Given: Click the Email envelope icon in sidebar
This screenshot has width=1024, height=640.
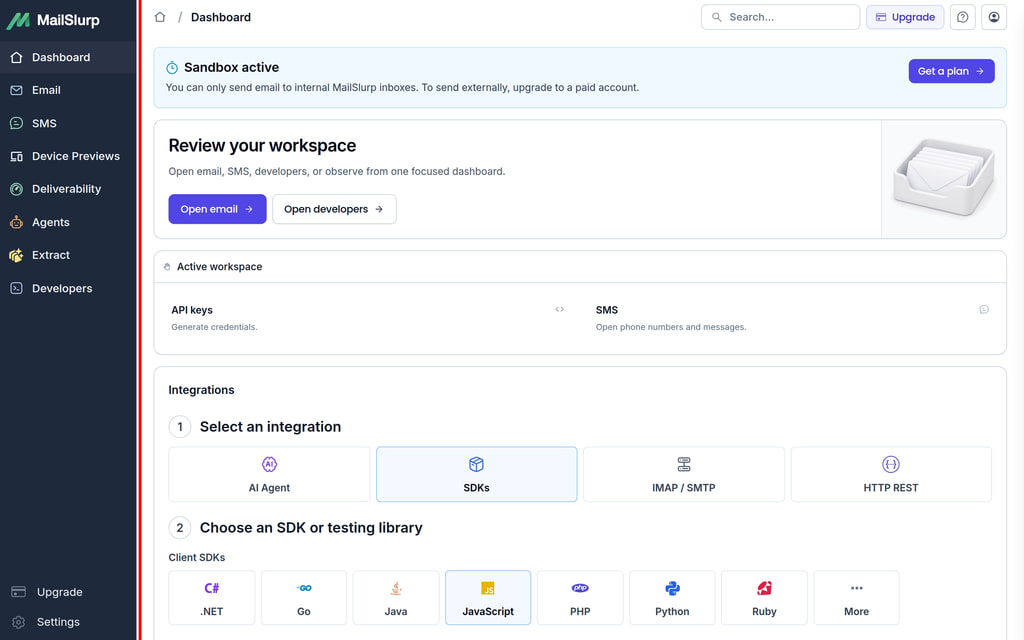Looking at the screenshot, I should [16, 90].
